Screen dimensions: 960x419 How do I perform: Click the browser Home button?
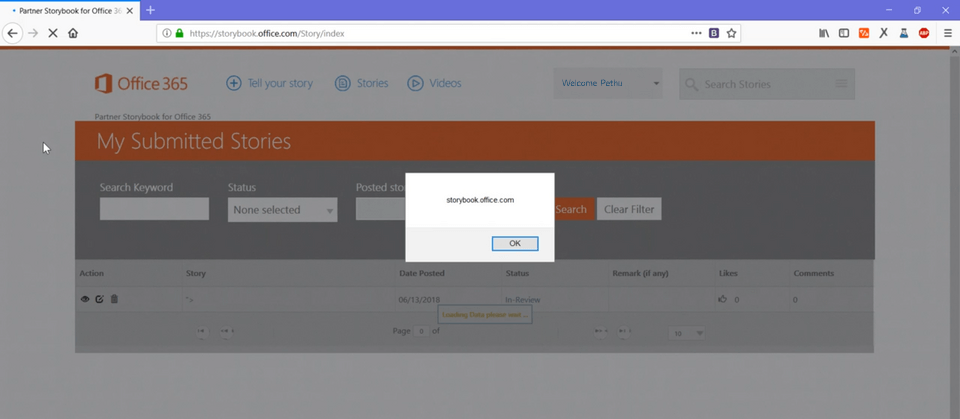pyautogui.click(x=73, y=33)
